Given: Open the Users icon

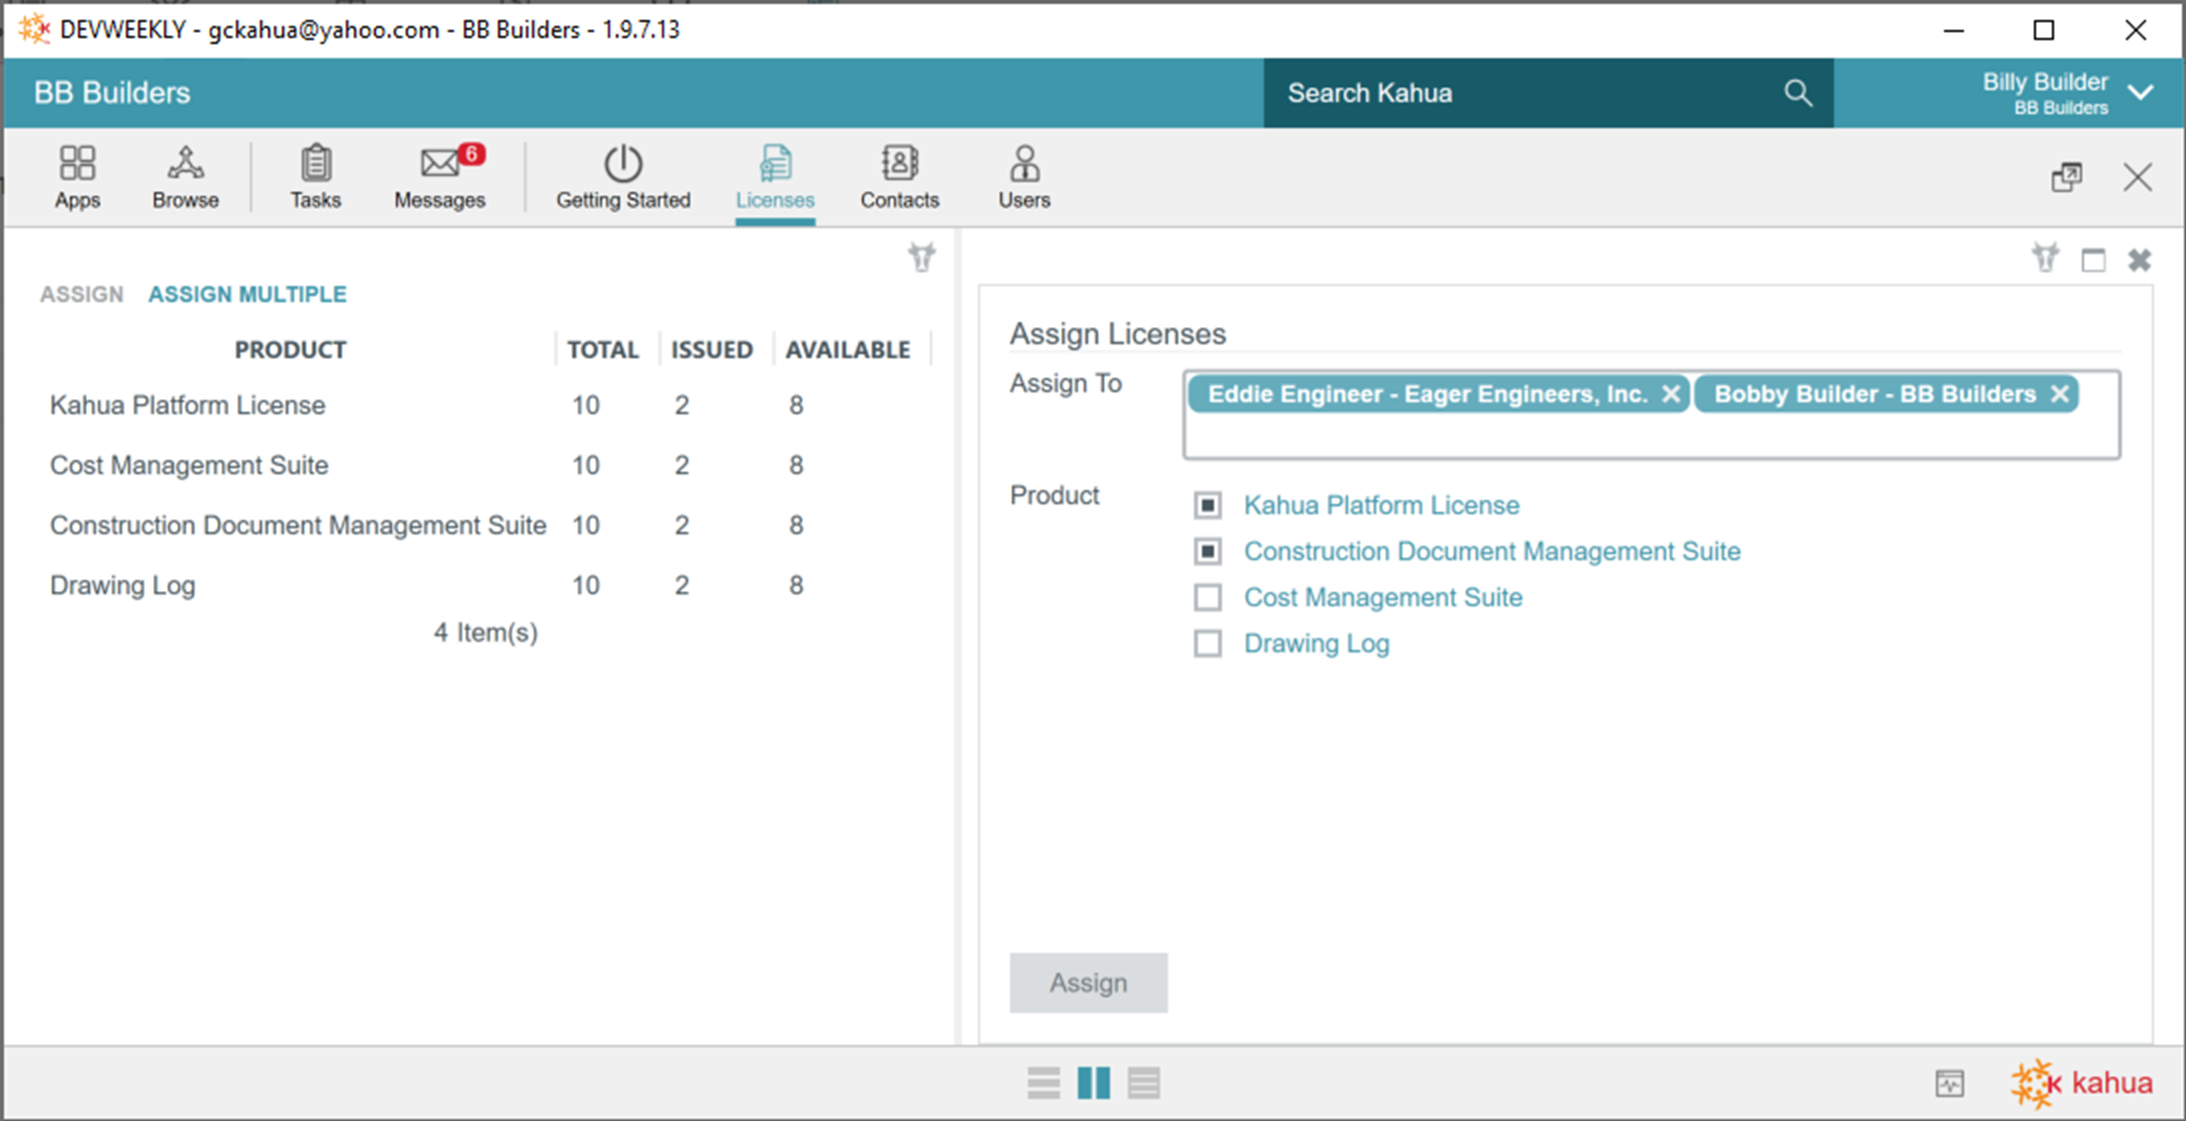Looking at the screenshot, I should 1023,176.
